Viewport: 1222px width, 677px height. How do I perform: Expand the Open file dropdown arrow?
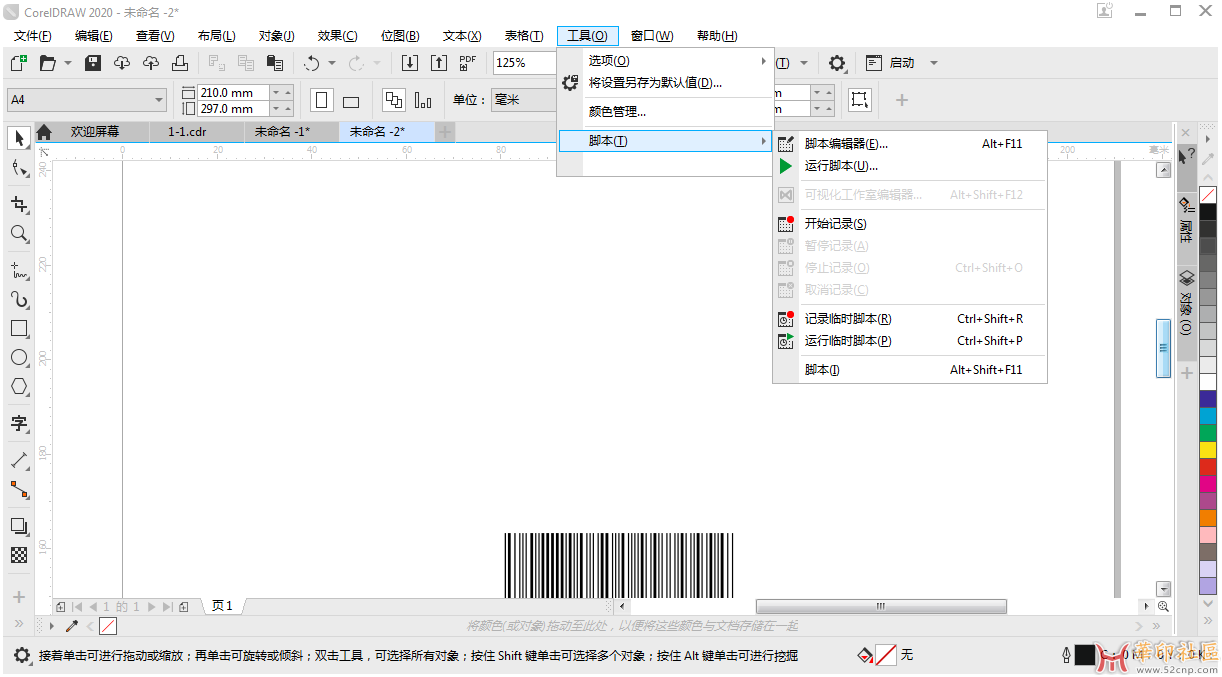68,63
